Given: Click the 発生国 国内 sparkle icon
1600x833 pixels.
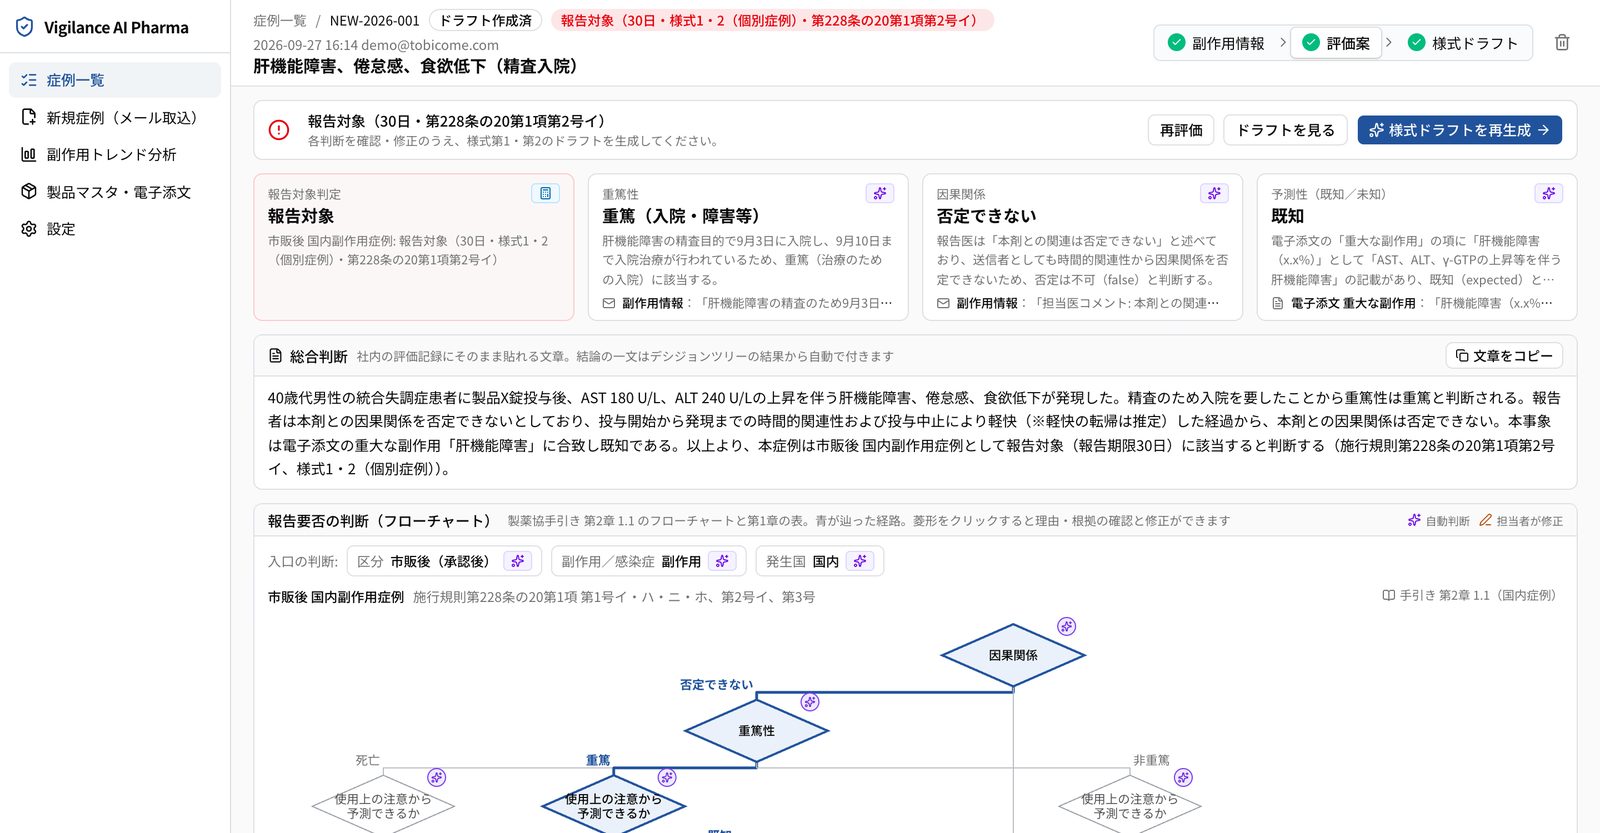Looking at the screenshot, I should coord(860,561).
